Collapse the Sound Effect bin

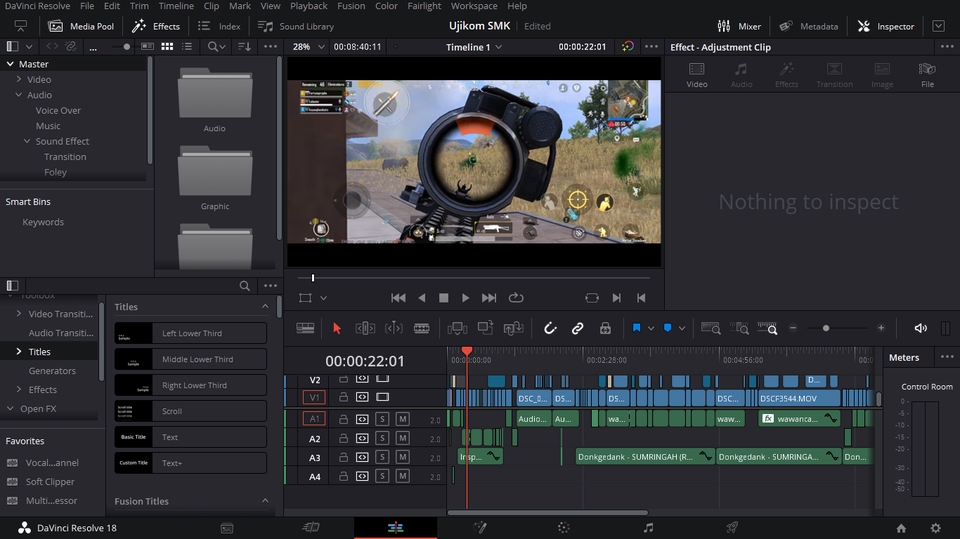[x=27, y=141]
